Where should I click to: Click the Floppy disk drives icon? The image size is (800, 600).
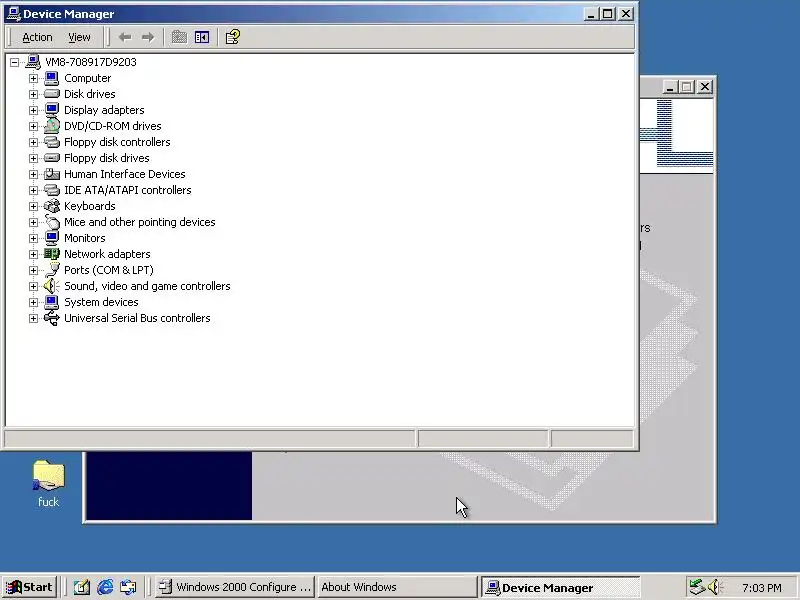[x=52, y=158]
